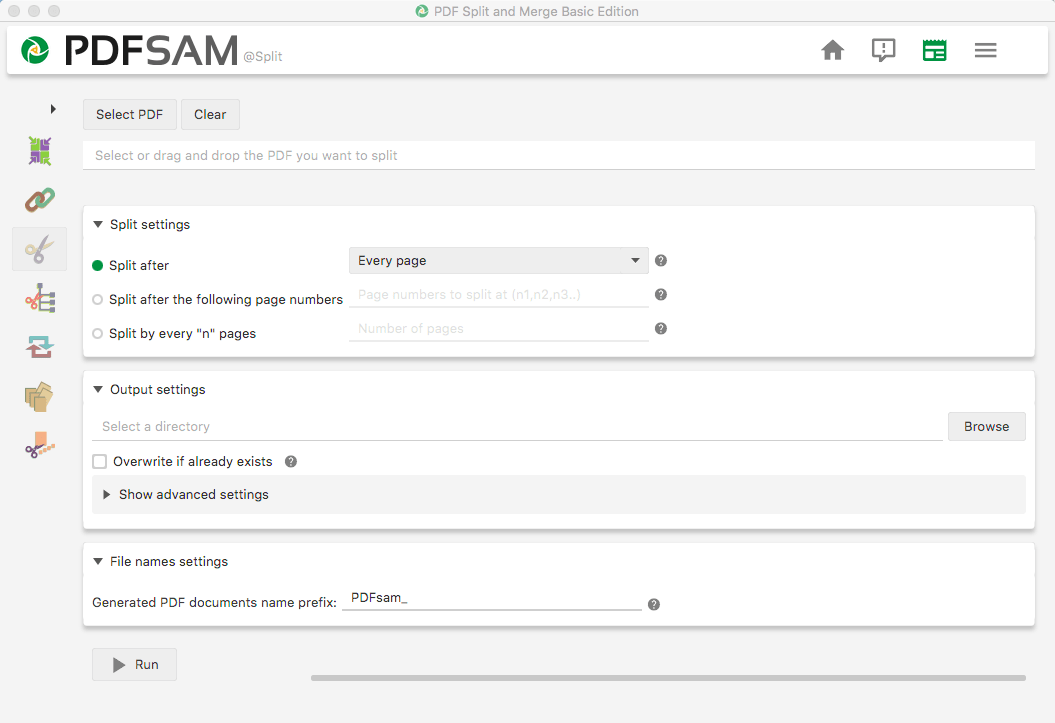Screen dimensions: 1055x723
Task: Open the log messages speech-bubble icon
Action: click(x=883, y=50)
